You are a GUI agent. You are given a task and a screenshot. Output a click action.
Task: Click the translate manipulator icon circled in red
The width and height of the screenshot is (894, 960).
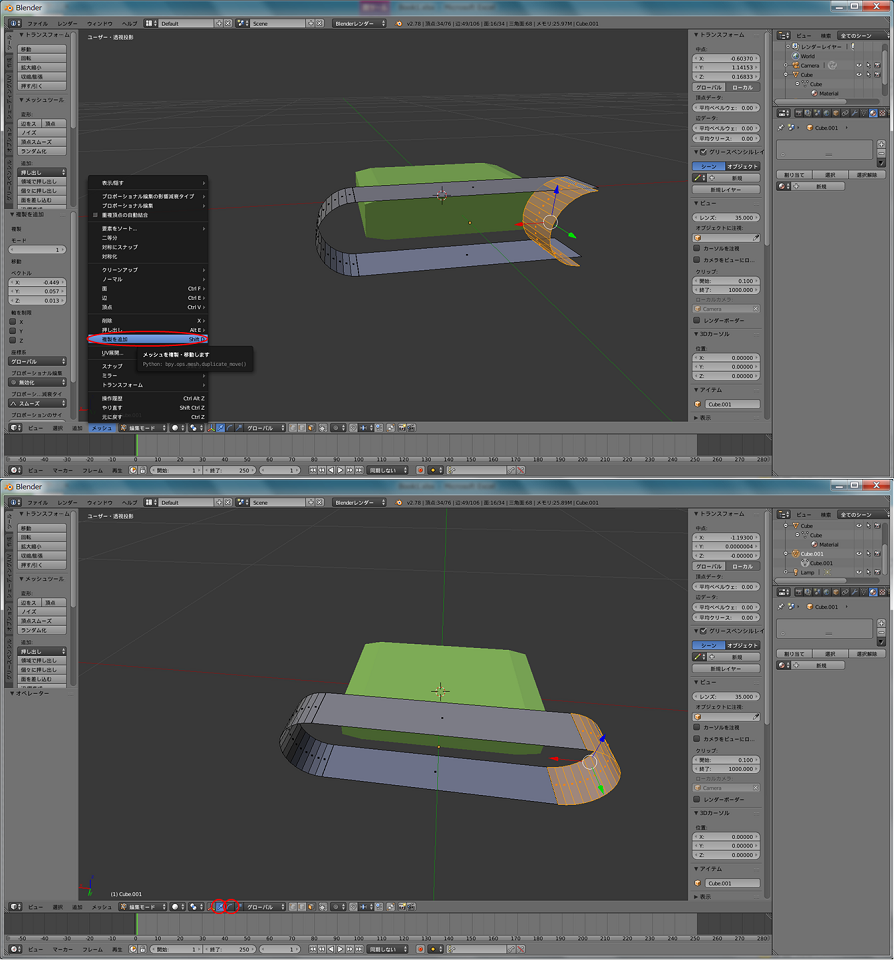coord(220,907)
